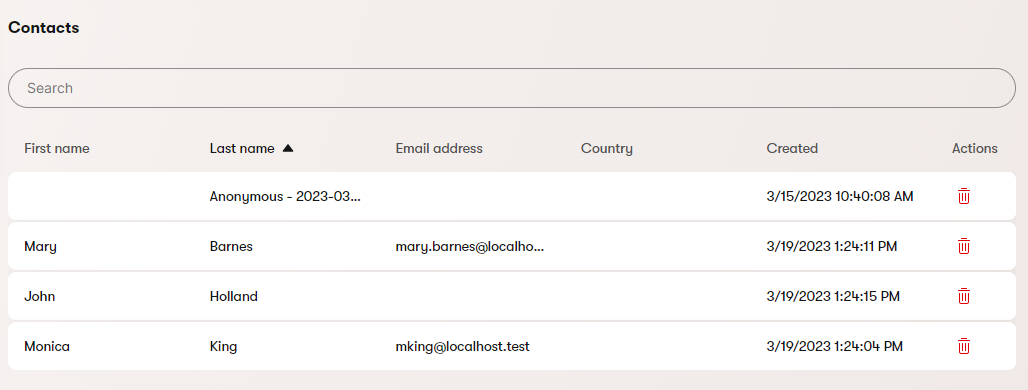
Task: Click into the Search contacts field
Action: coord(511,88)
